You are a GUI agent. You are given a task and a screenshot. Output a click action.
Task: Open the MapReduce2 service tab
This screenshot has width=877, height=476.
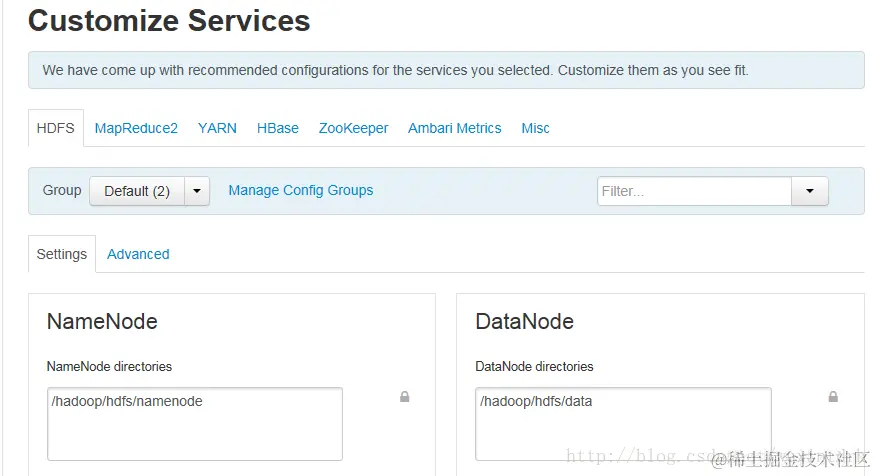point(136,128)
